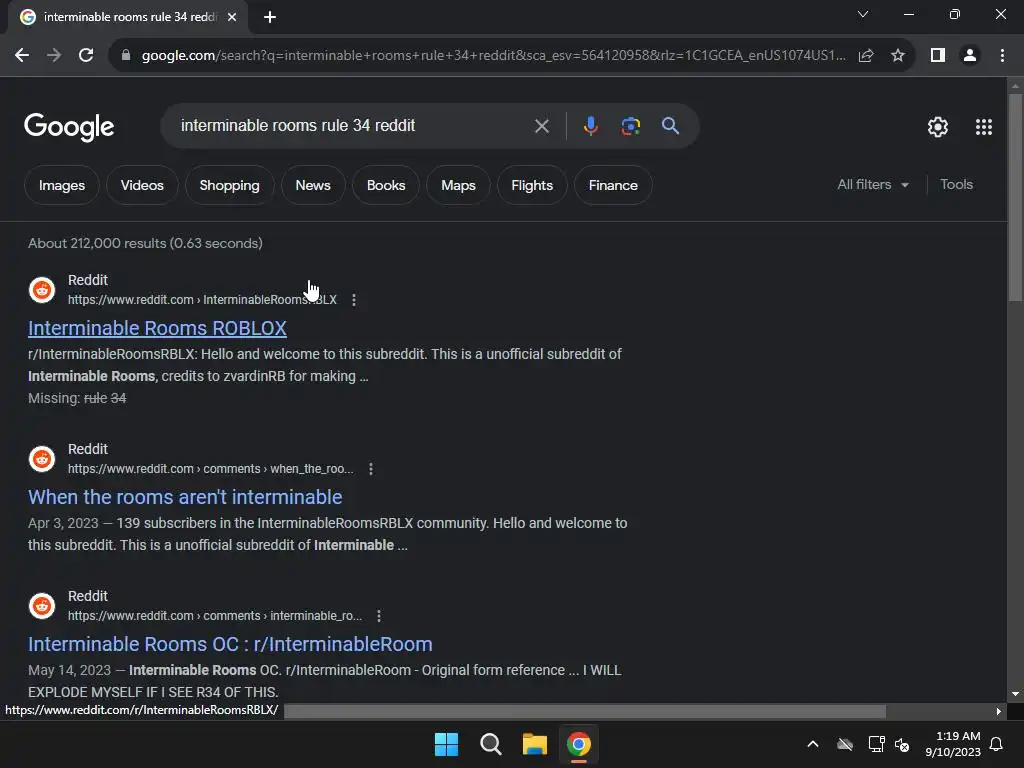Switch to Finance results
The height and width of the screenshot is (768, 1024).
[x=613, y=185]
